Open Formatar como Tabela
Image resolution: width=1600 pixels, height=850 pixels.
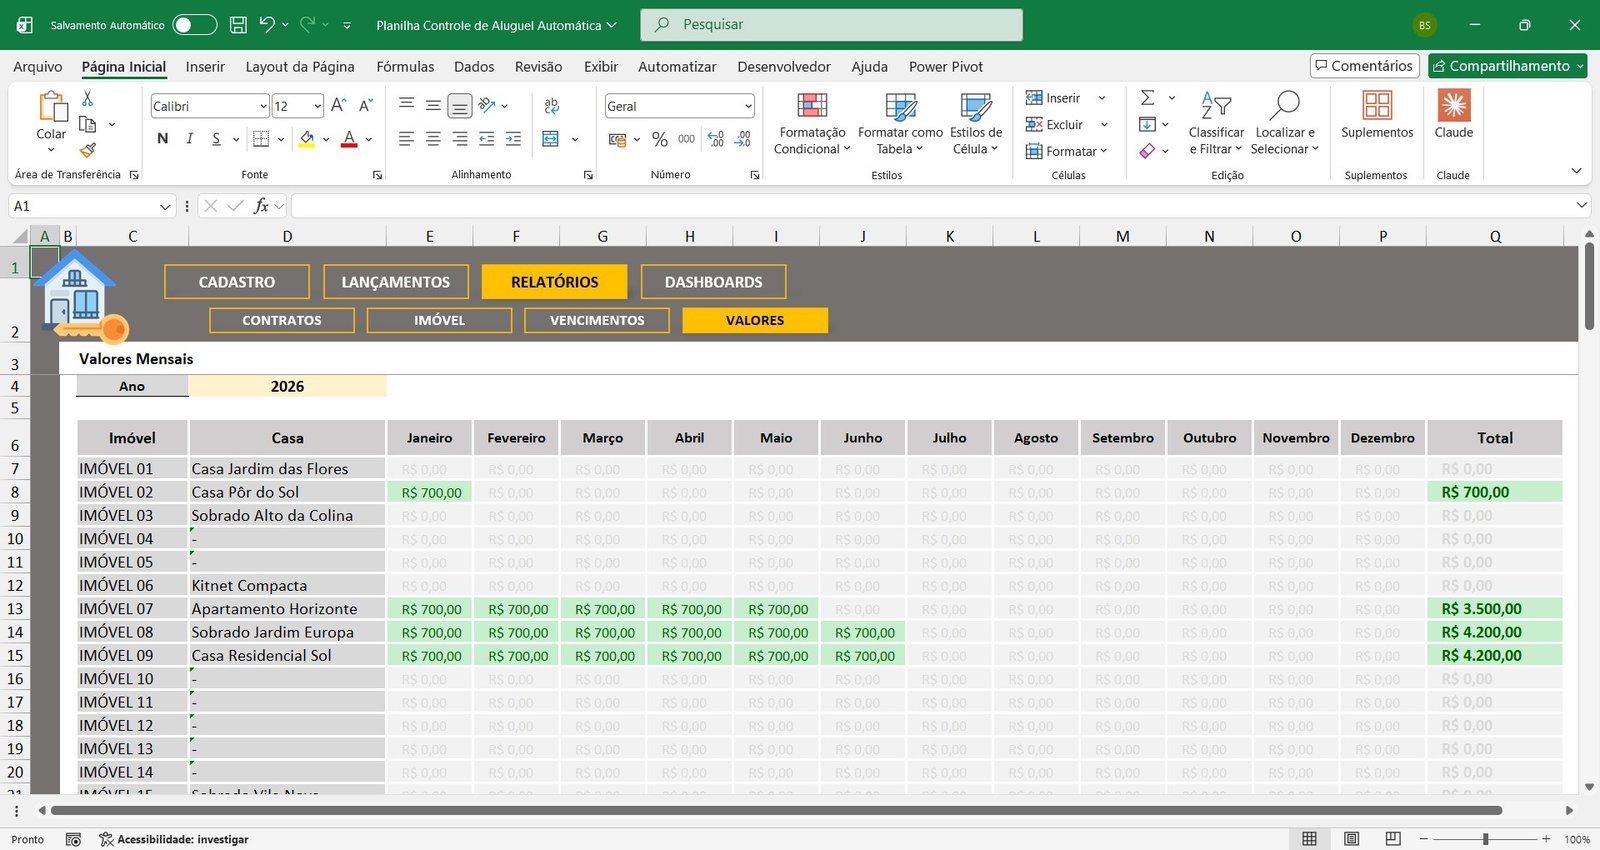pyautogui.click(x=900, y=123)
